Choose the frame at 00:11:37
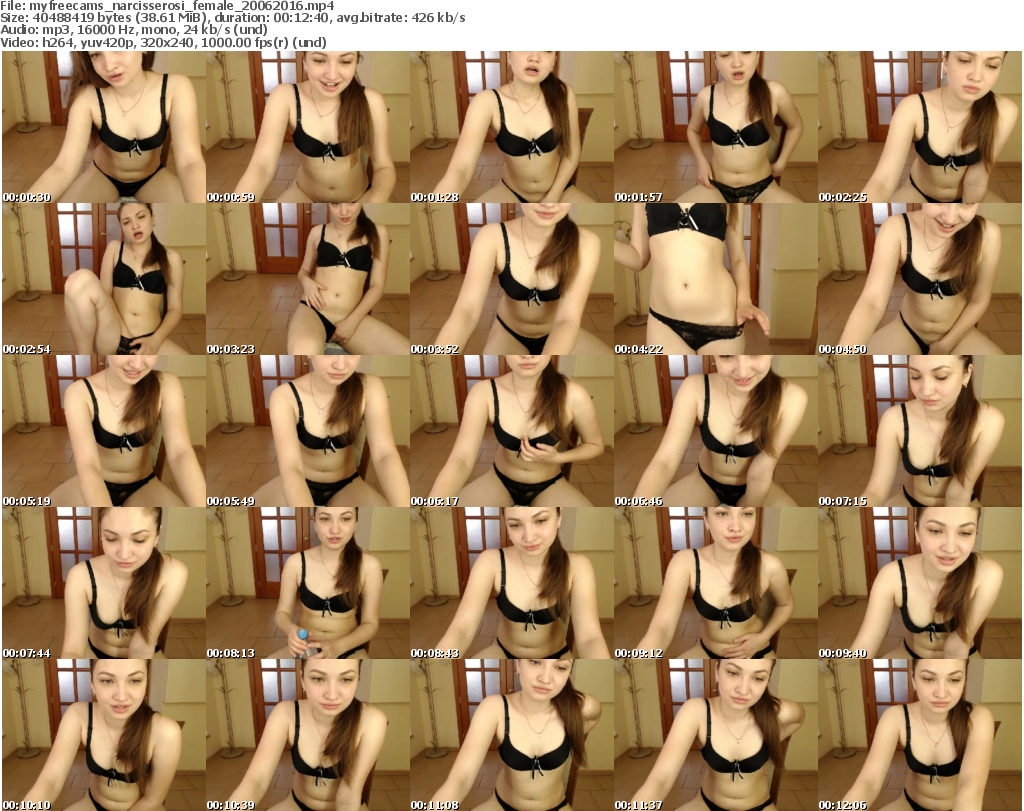Image resolution: width=1024 pixels, height=811 pixels. click(x=716, y=735)
